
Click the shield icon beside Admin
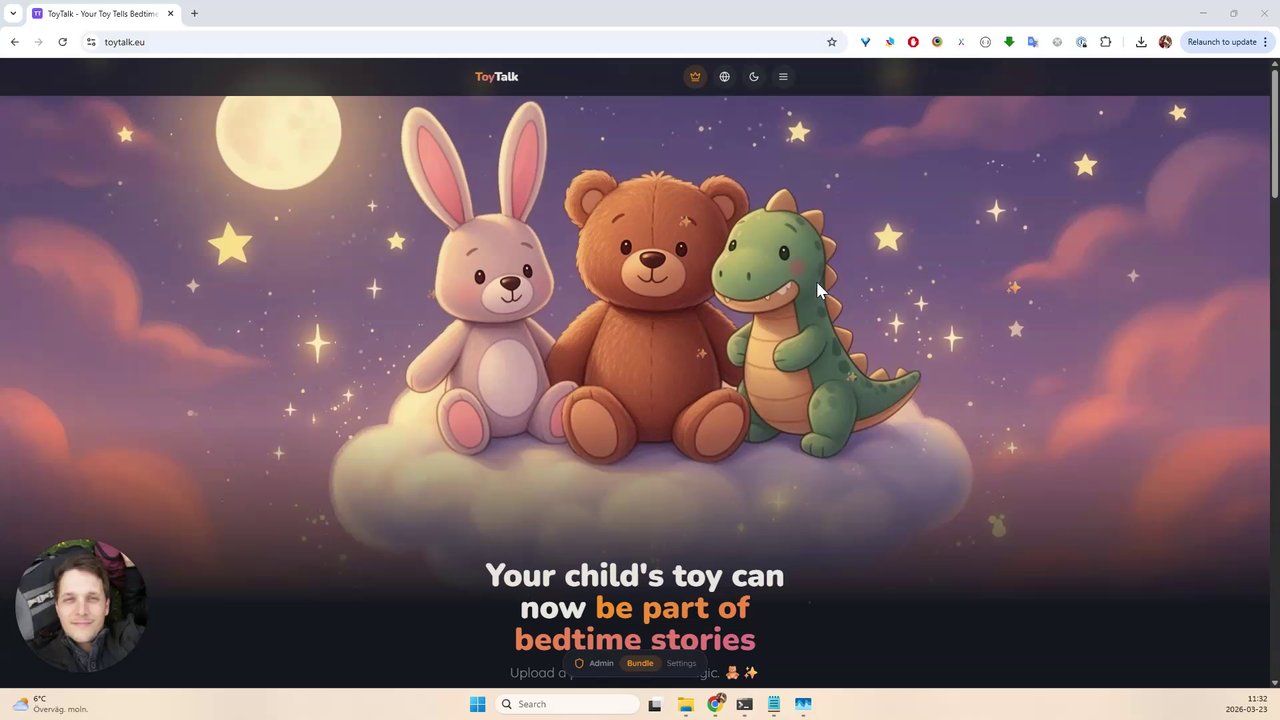(579, 663)
